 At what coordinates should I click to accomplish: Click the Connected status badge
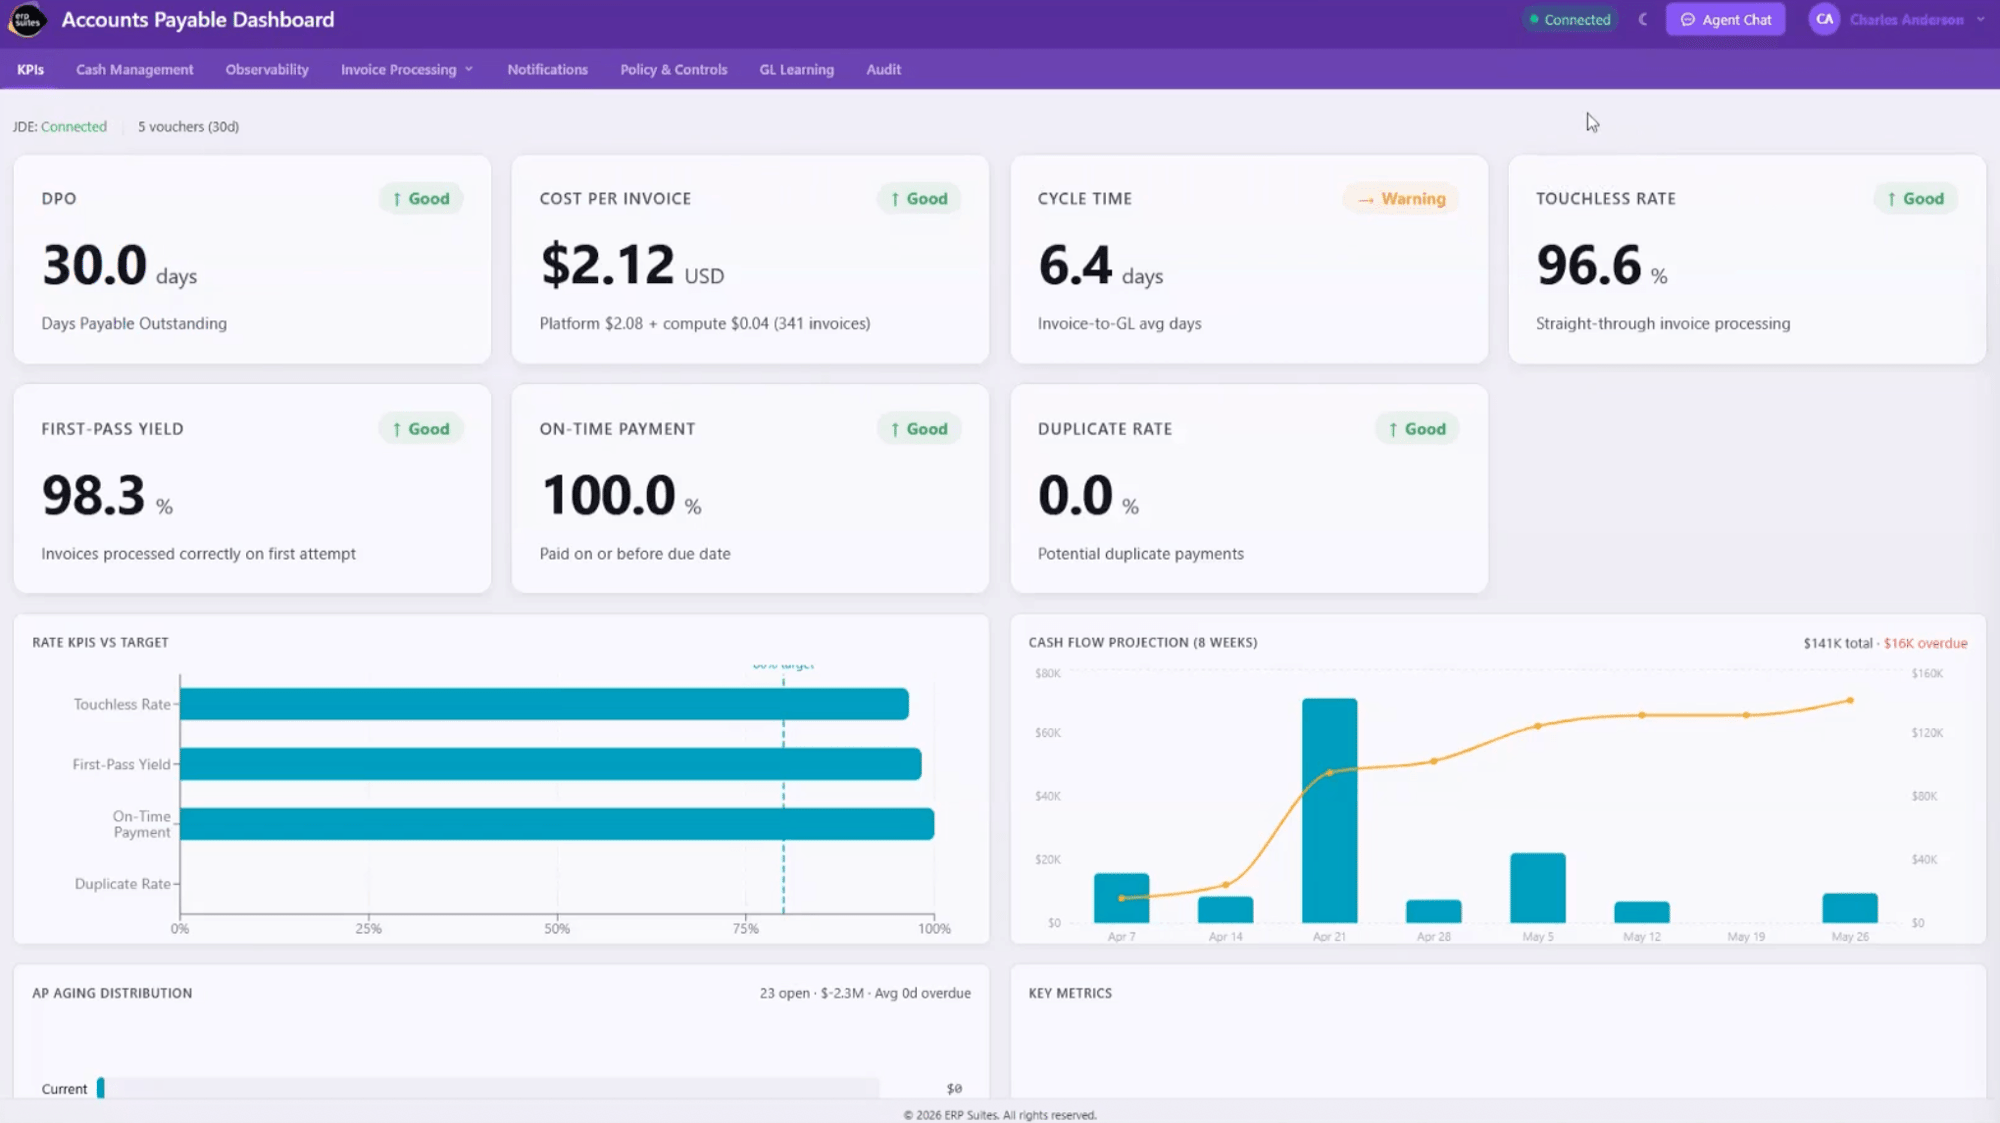click(x=1569, y=20)
